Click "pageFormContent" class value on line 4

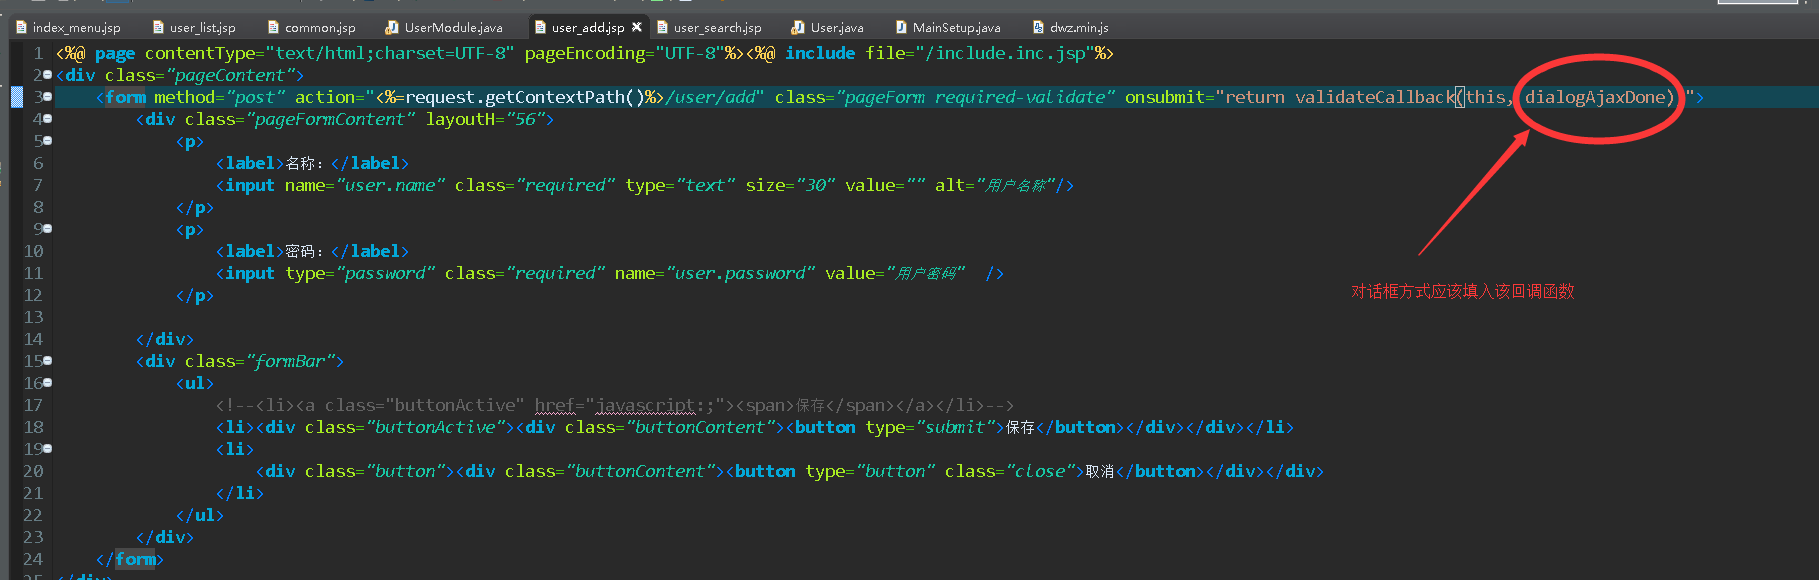[330, 119]
